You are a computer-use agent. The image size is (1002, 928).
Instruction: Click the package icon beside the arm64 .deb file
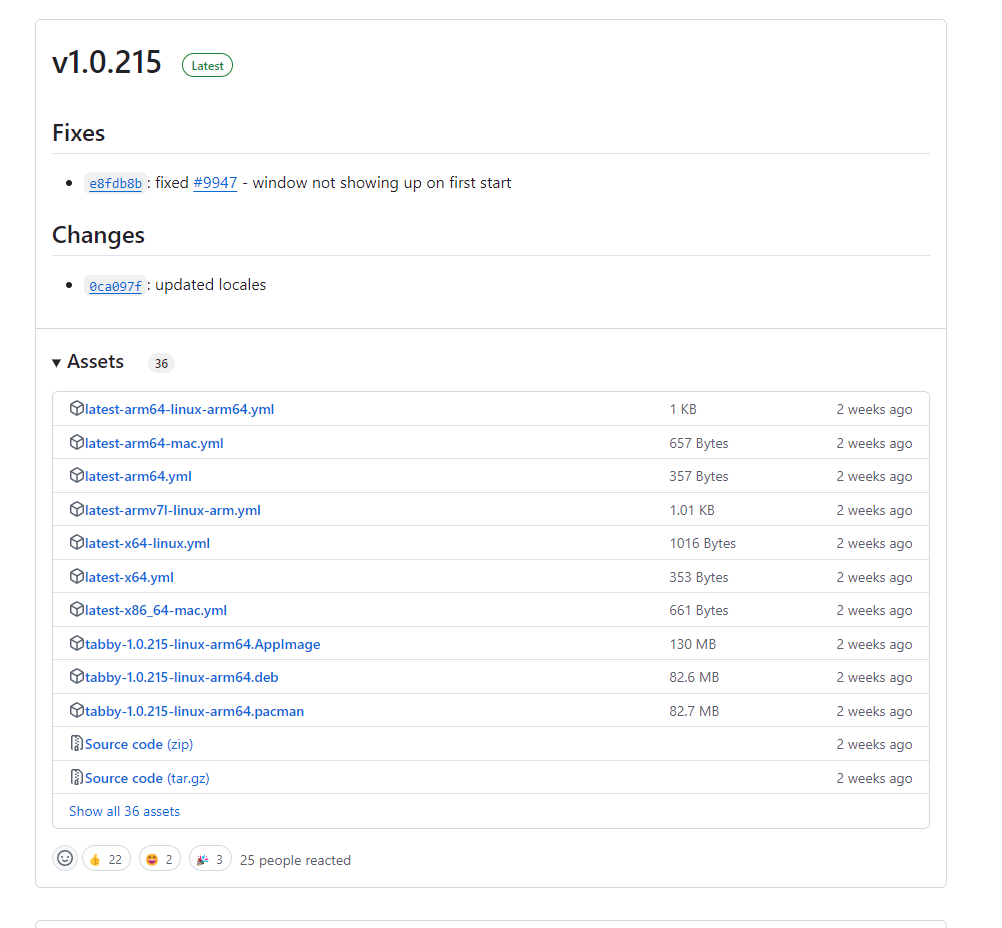[x=77, y=677]
